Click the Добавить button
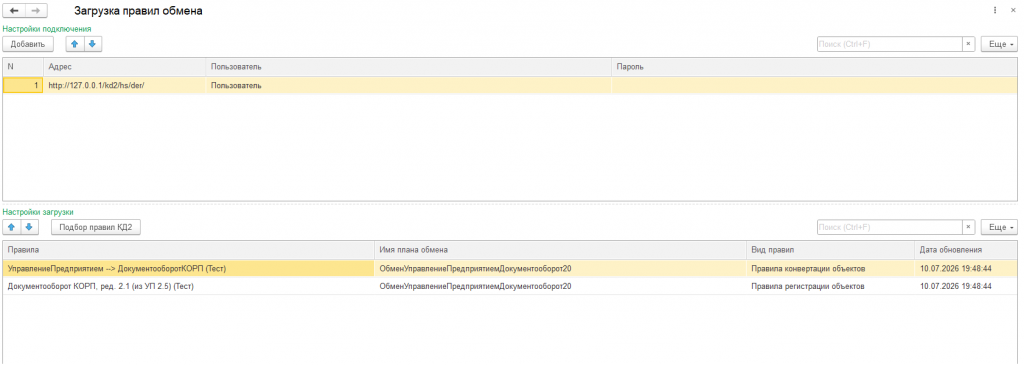The image size is (1024, 365). click(28, 44)
